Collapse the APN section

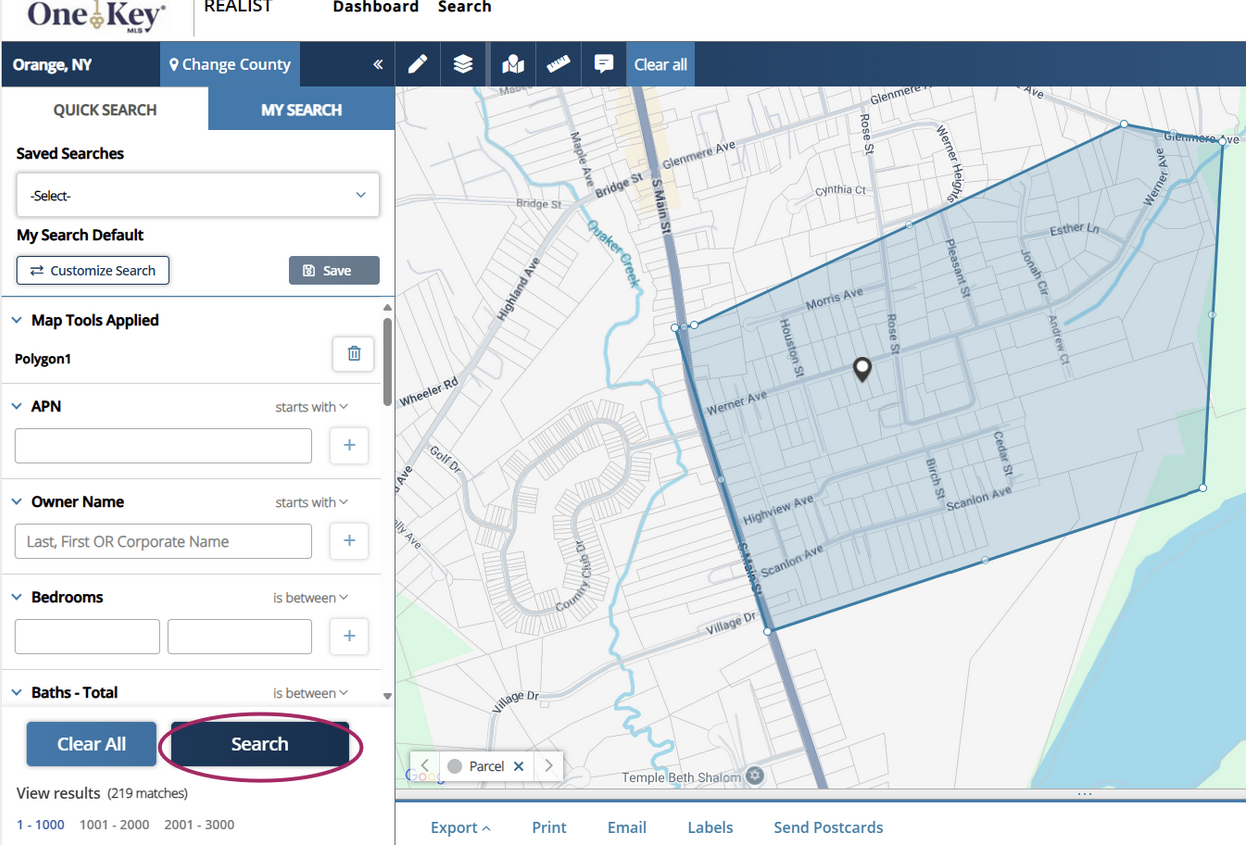17,406
